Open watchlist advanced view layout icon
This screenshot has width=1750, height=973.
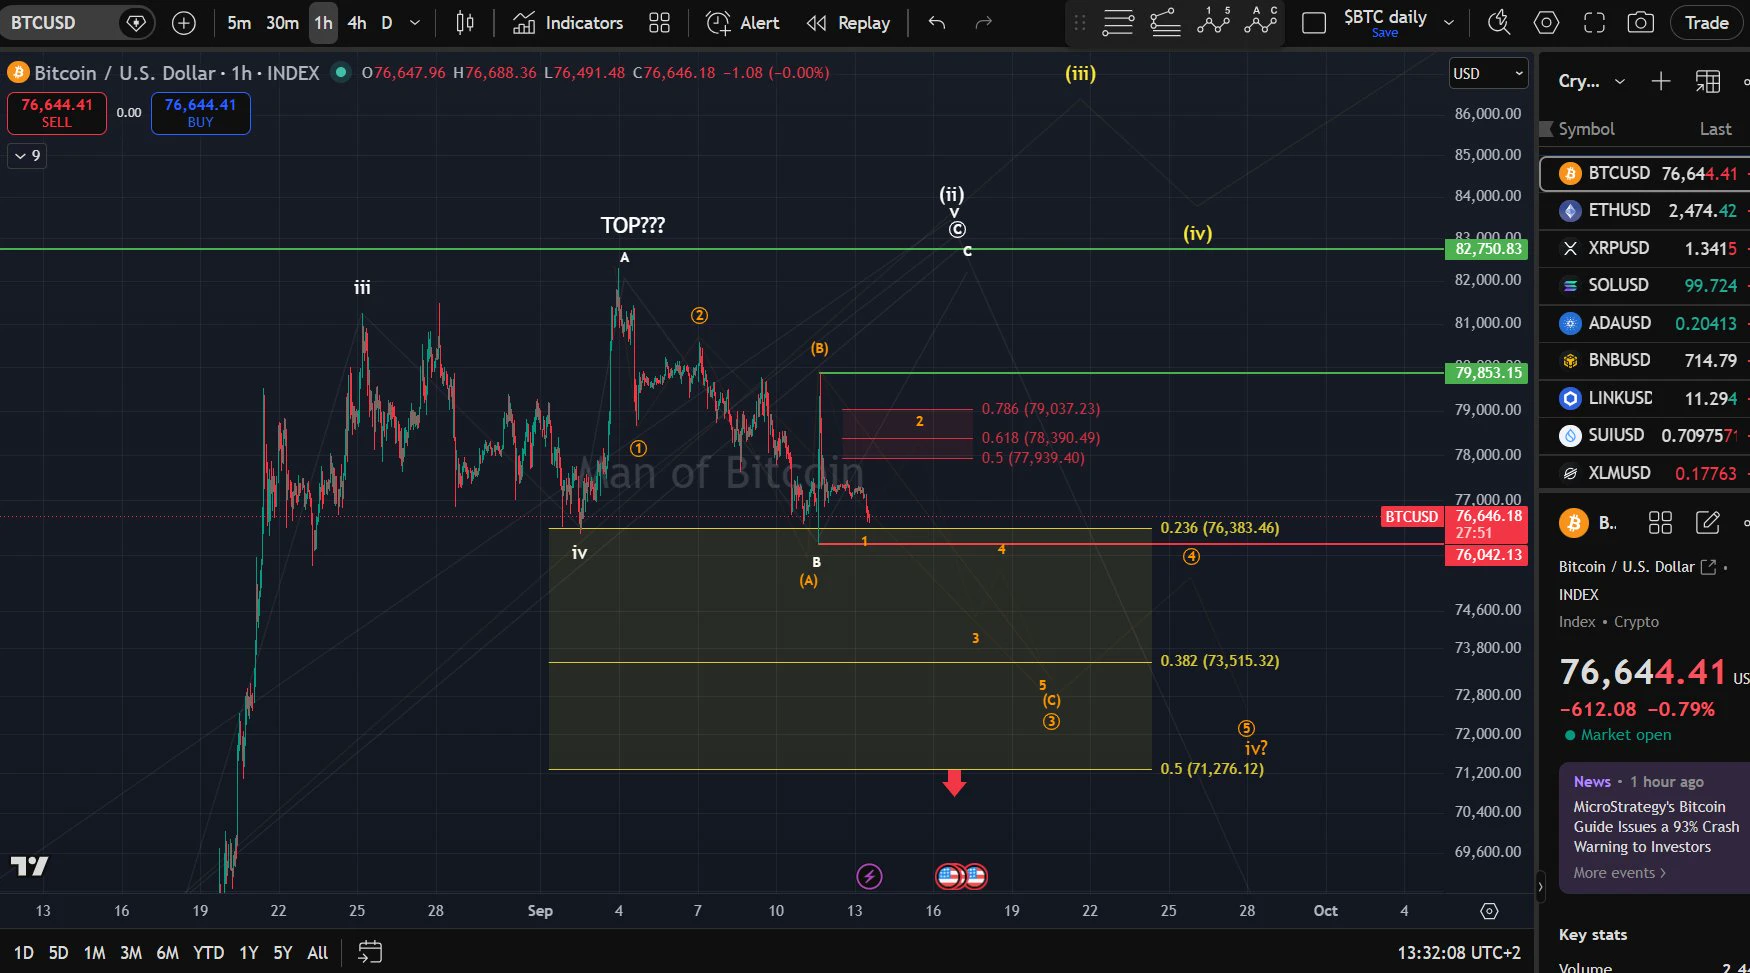tap(1708, 81)
